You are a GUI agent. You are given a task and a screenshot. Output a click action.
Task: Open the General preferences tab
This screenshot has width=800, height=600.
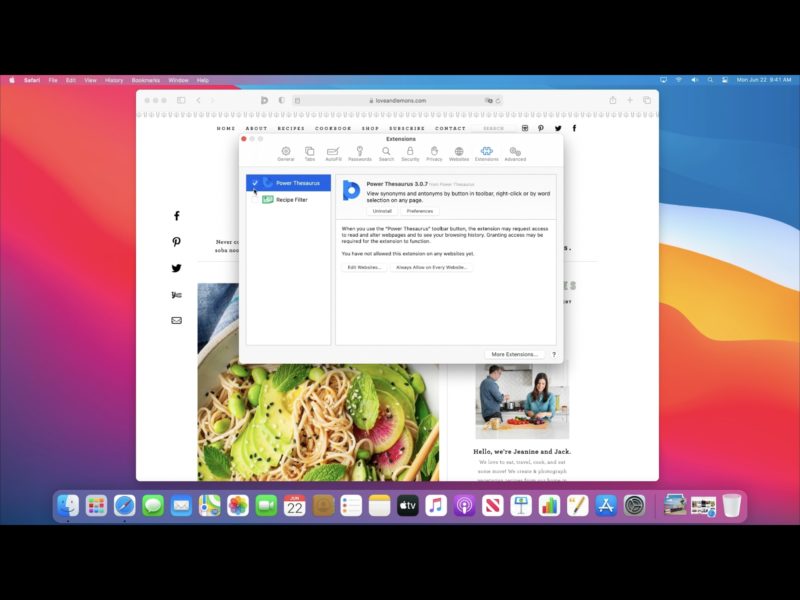point(286,154)
